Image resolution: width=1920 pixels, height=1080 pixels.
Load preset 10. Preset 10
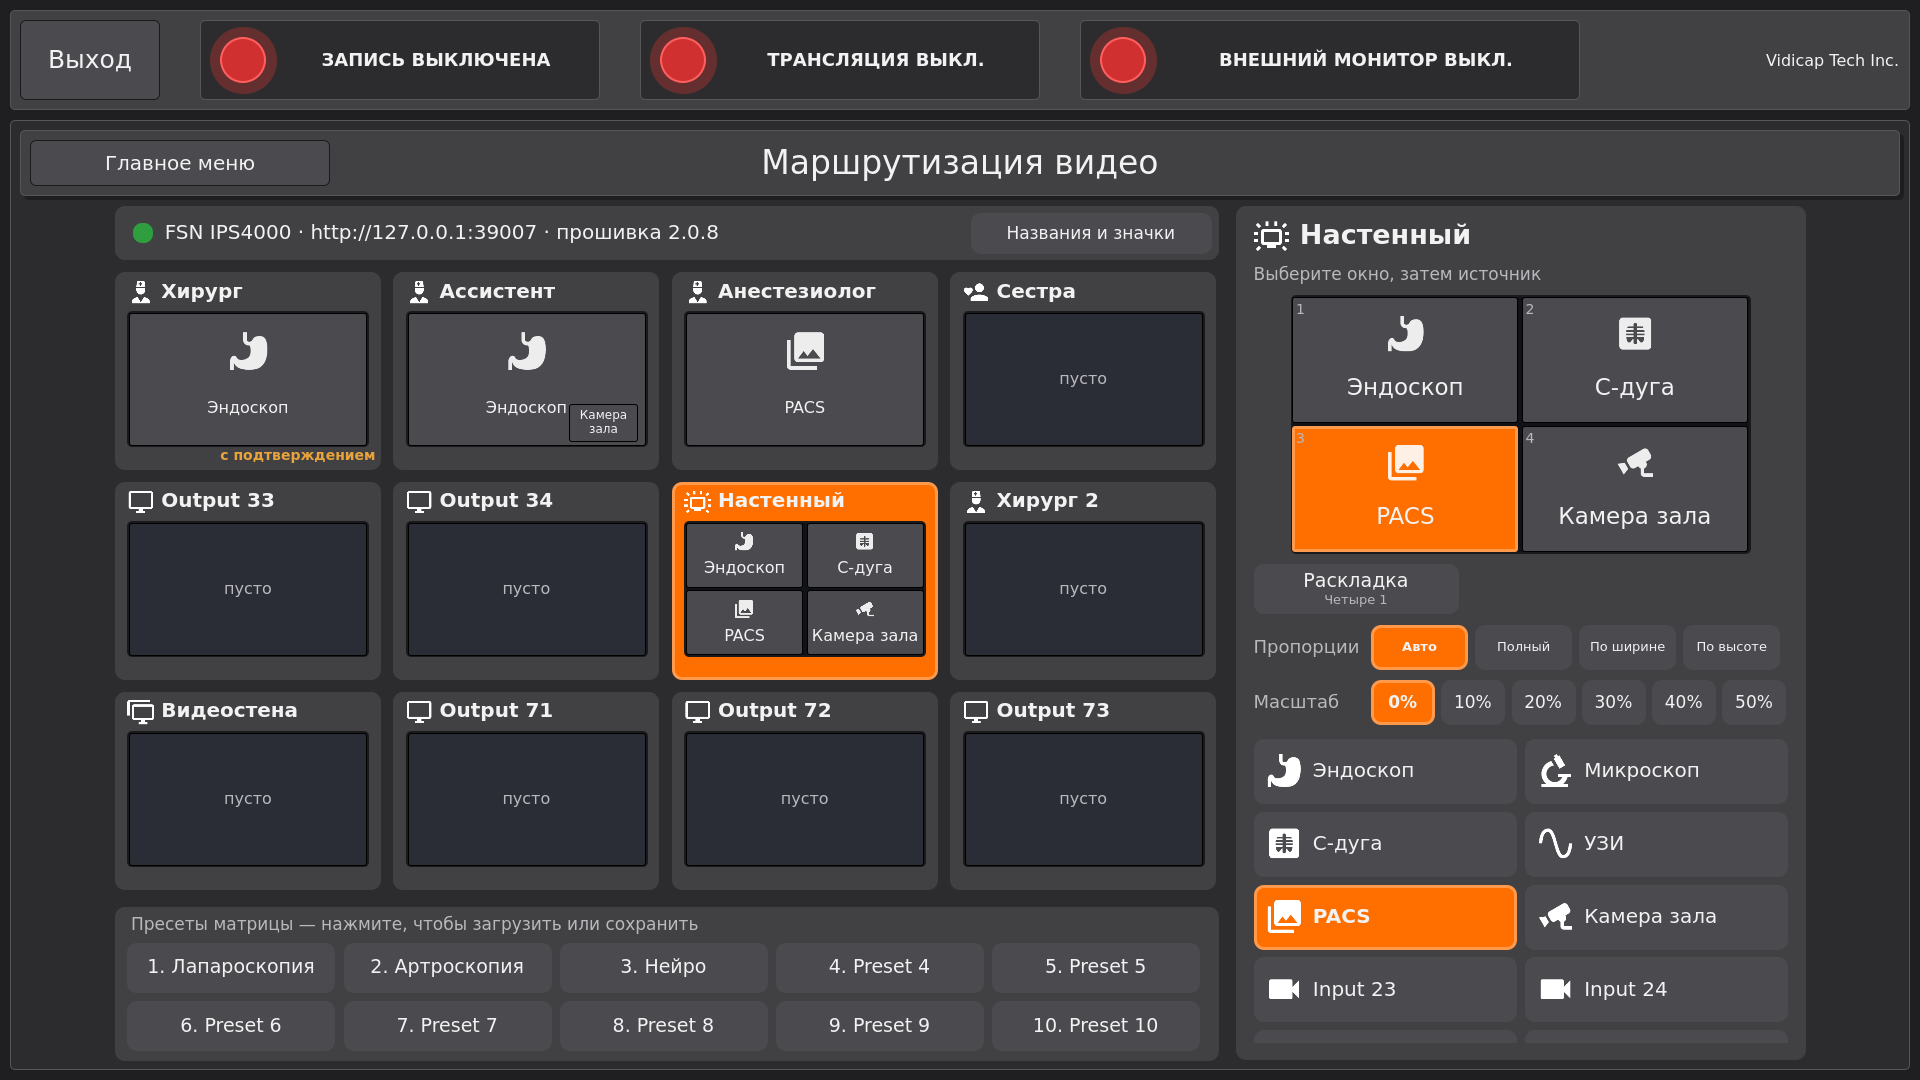1095,1027
